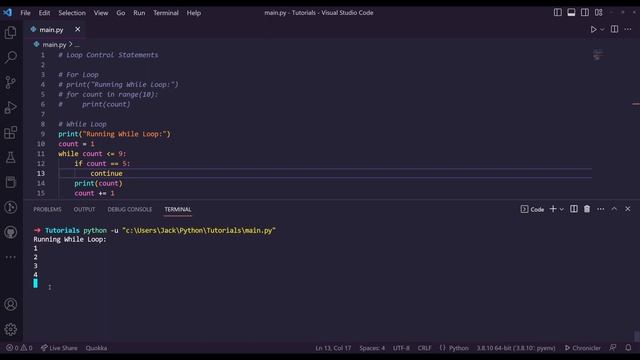Image resolution: width=640 pixels, height=360 pixels.
Task: Open the Run menu
Action: 139,13
